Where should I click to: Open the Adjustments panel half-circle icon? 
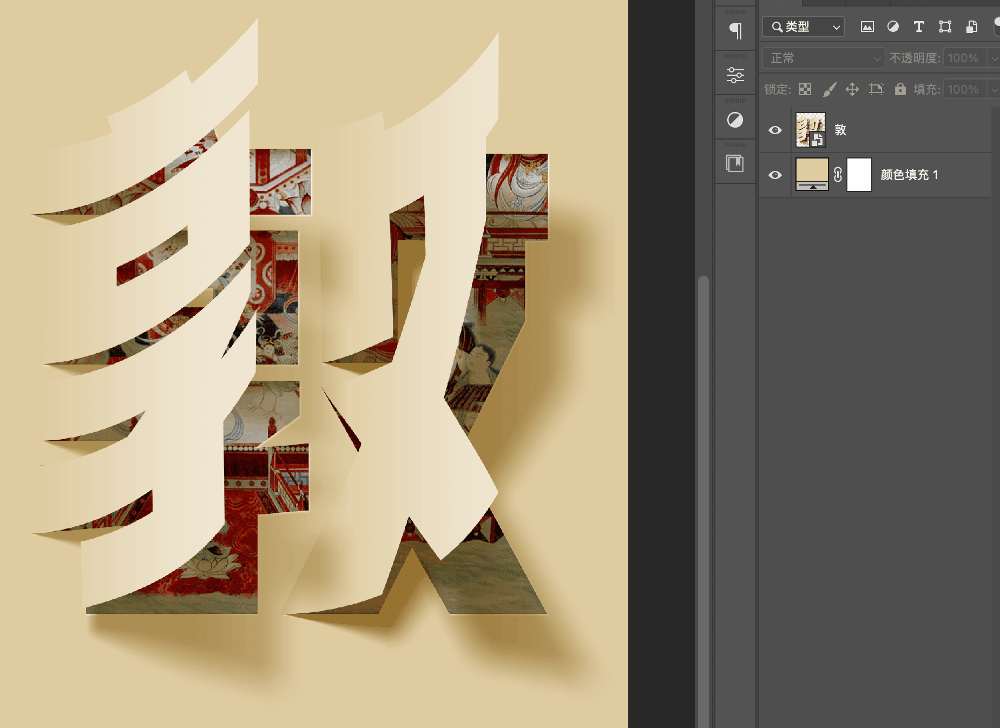(735, 120)
